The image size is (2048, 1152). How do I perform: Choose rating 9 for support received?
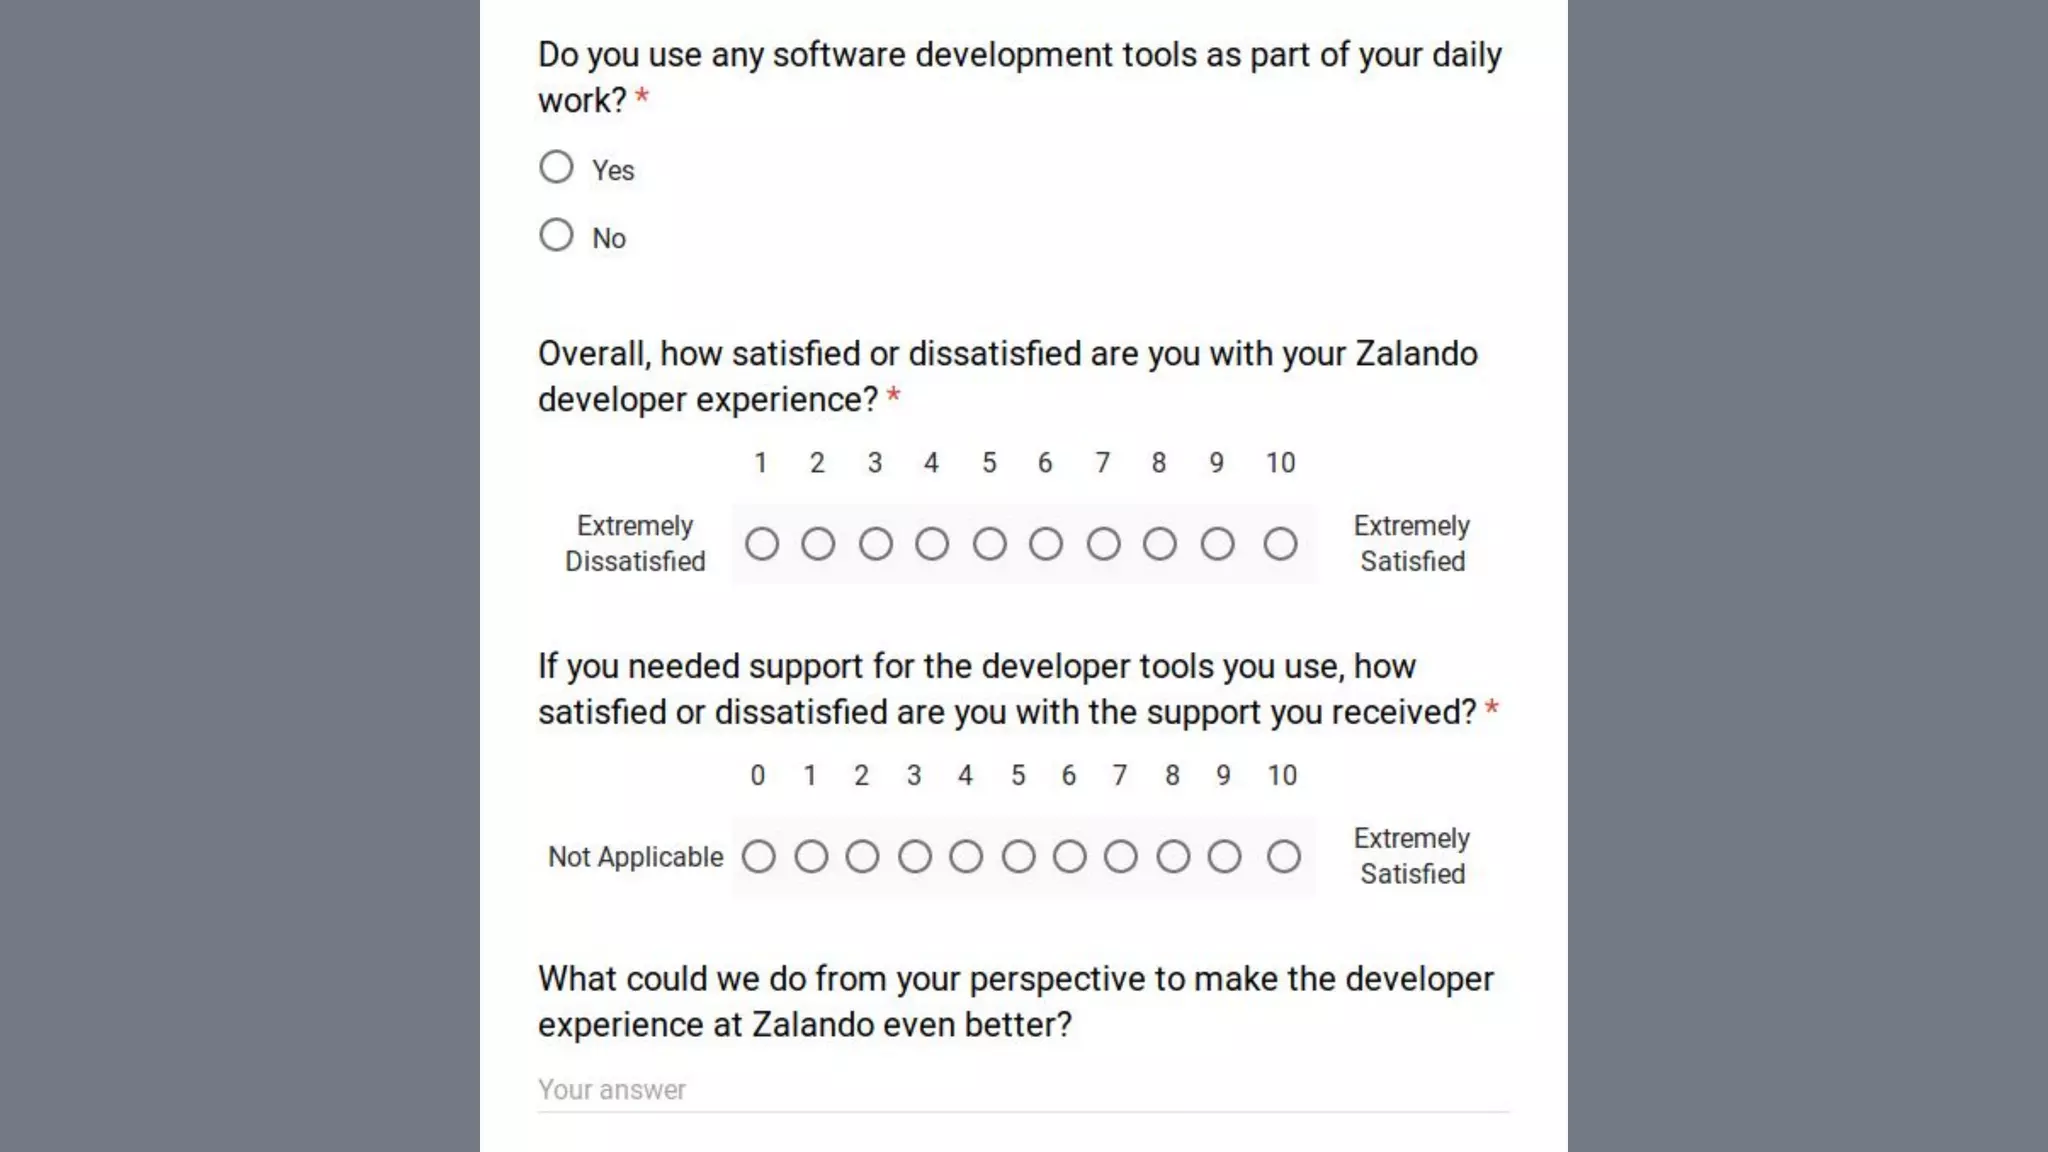click(1225, 857)
